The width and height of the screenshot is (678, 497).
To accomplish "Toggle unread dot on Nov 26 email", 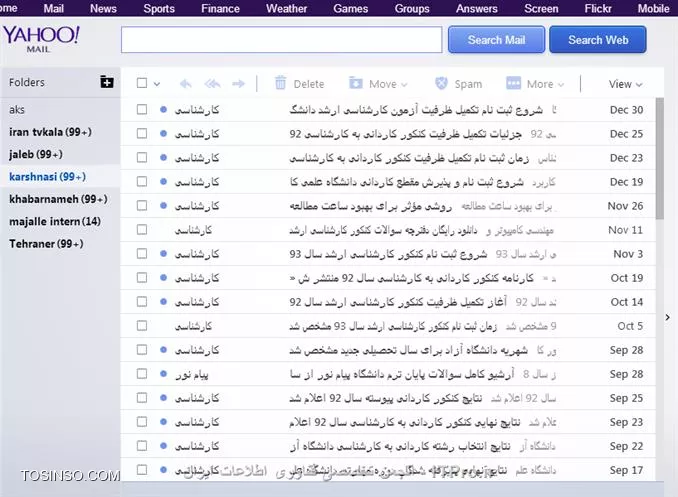I will 163,205.
